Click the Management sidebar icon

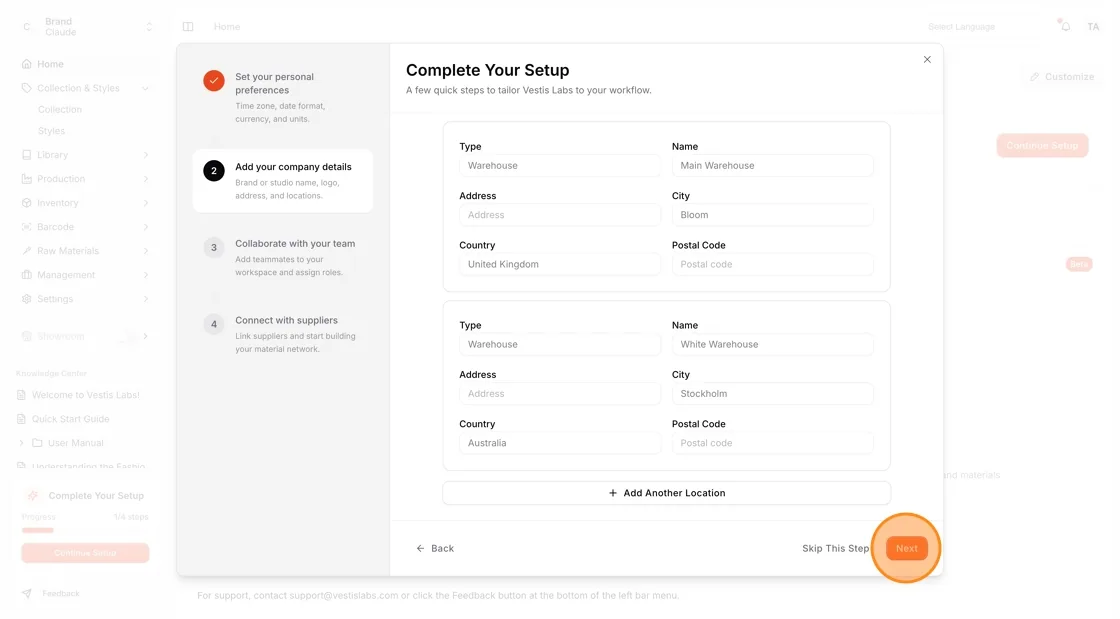click(x=26, y=275)
